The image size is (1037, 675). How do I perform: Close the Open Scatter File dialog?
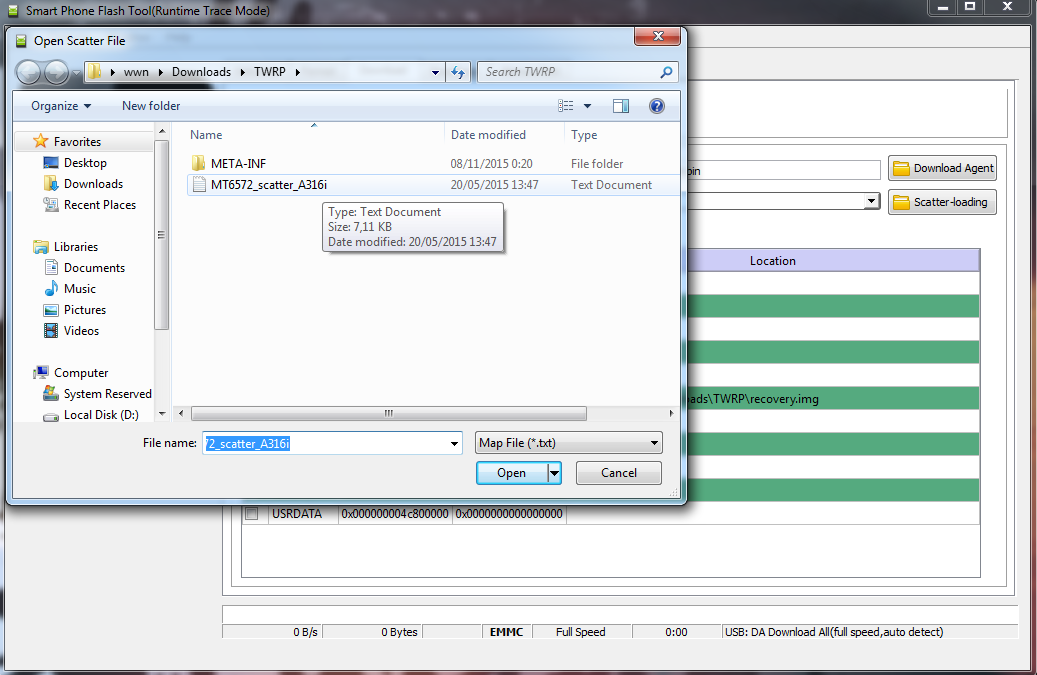coord(657,36)
